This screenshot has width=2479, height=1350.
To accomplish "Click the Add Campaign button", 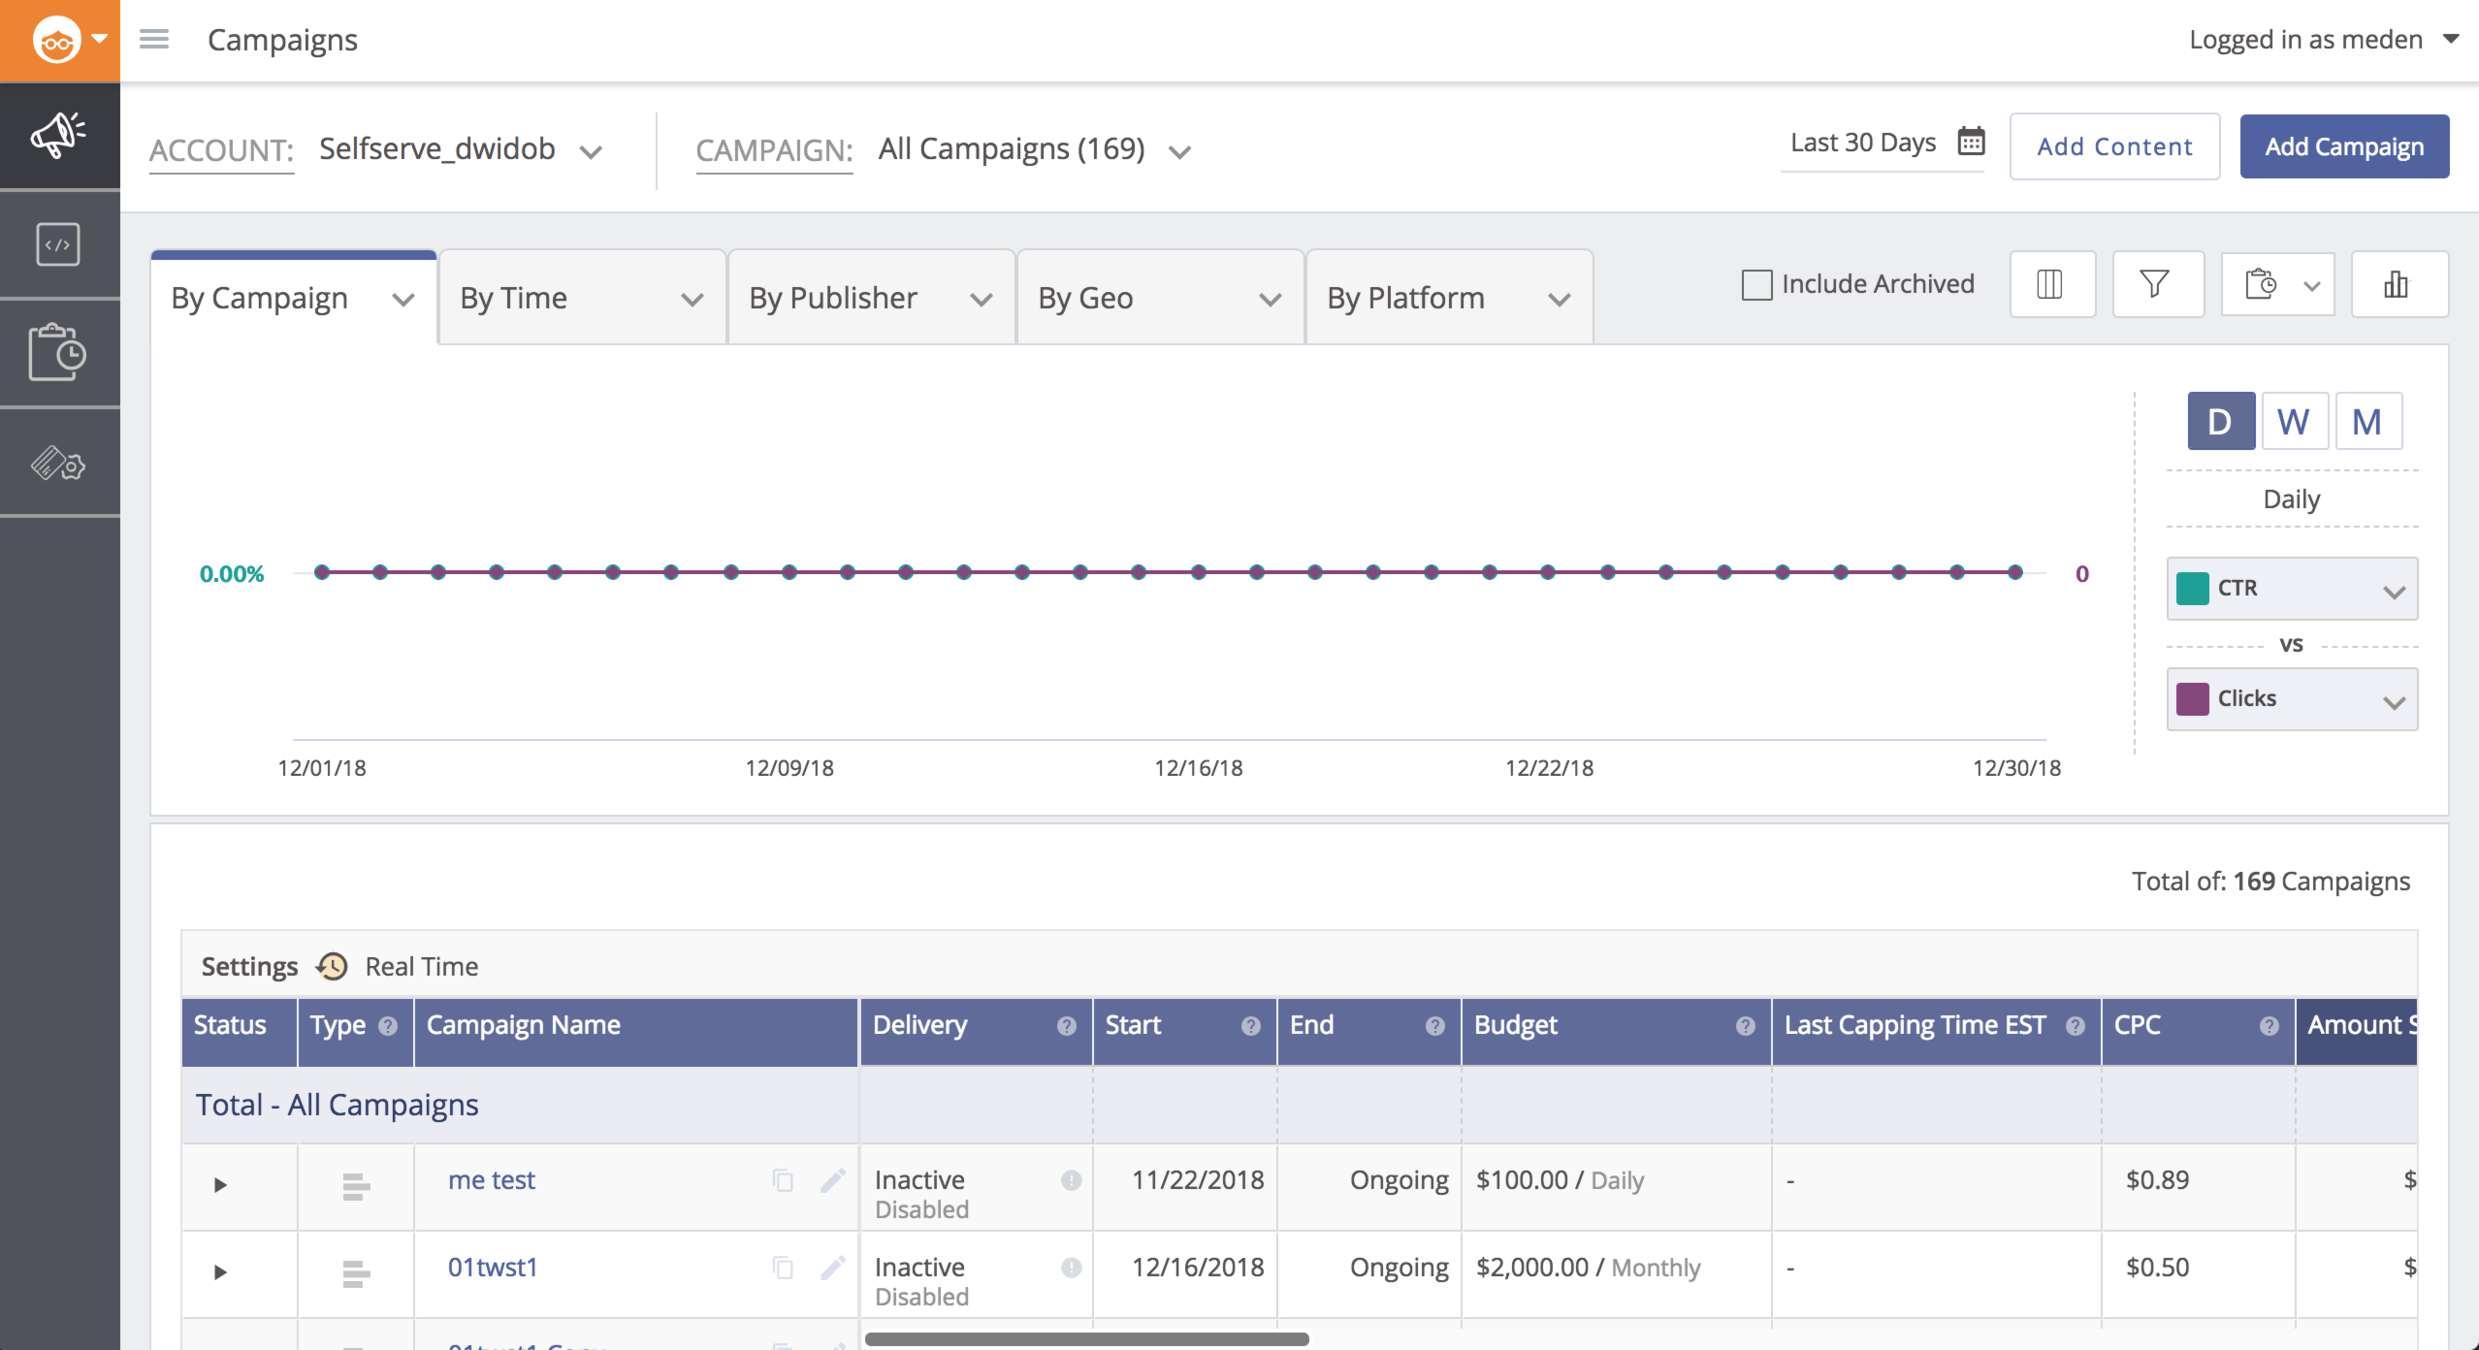I will click(x=2343, y=147).
